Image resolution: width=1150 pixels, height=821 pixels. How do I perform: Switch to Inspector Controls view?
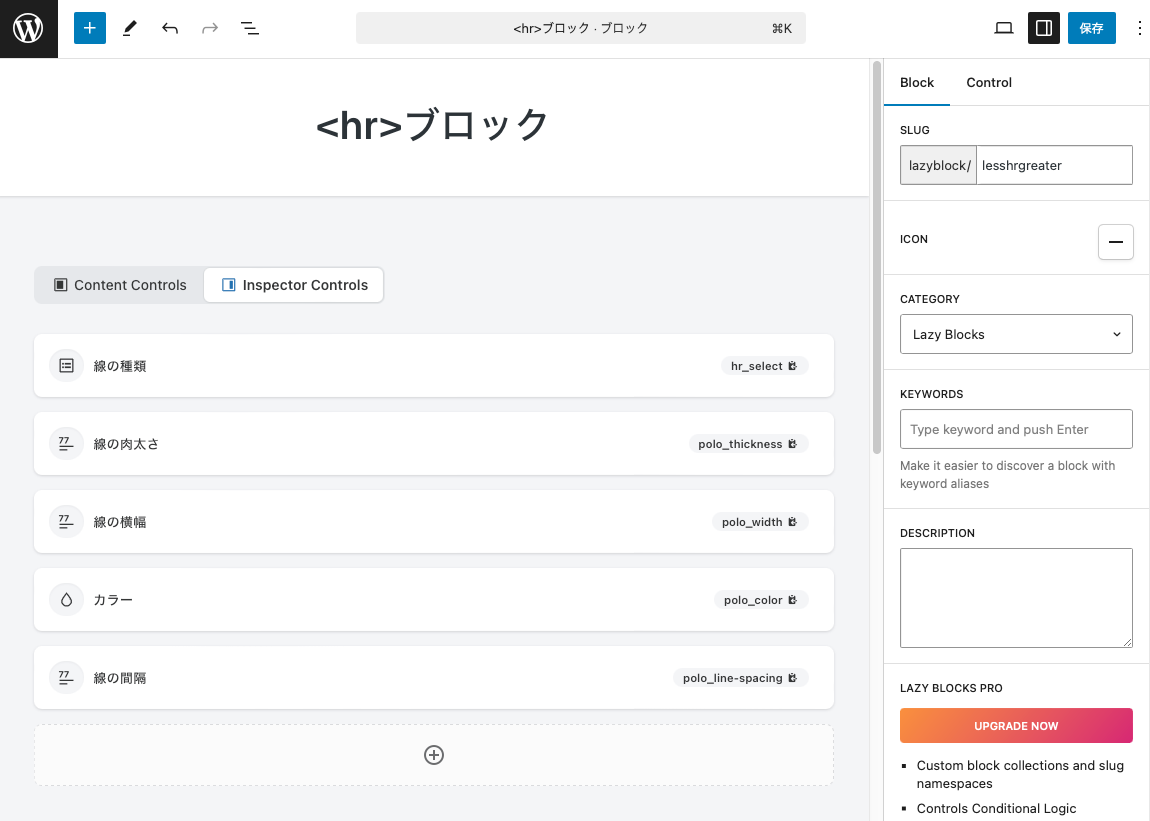click(294, 285)
